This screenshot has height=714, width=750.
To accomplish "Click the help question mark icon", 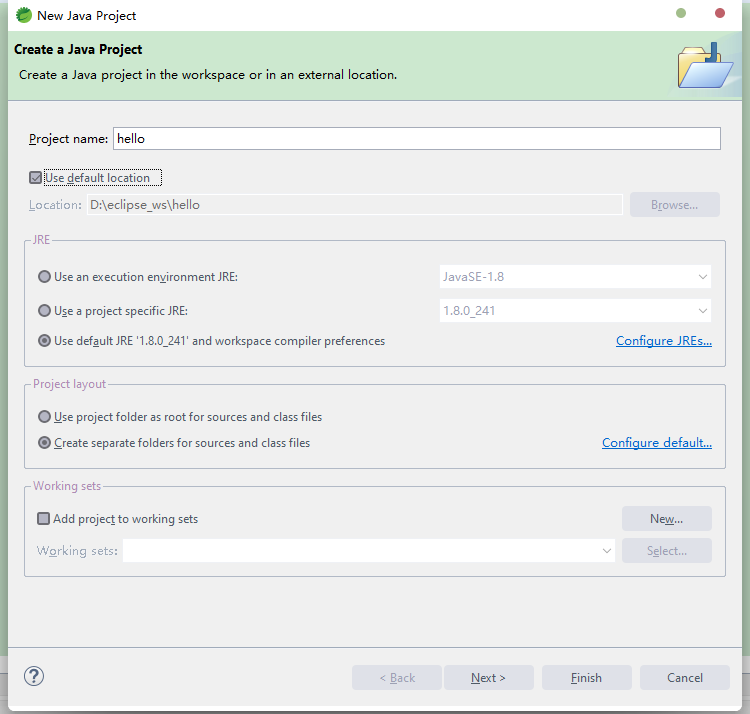I will tap(34, 676).
